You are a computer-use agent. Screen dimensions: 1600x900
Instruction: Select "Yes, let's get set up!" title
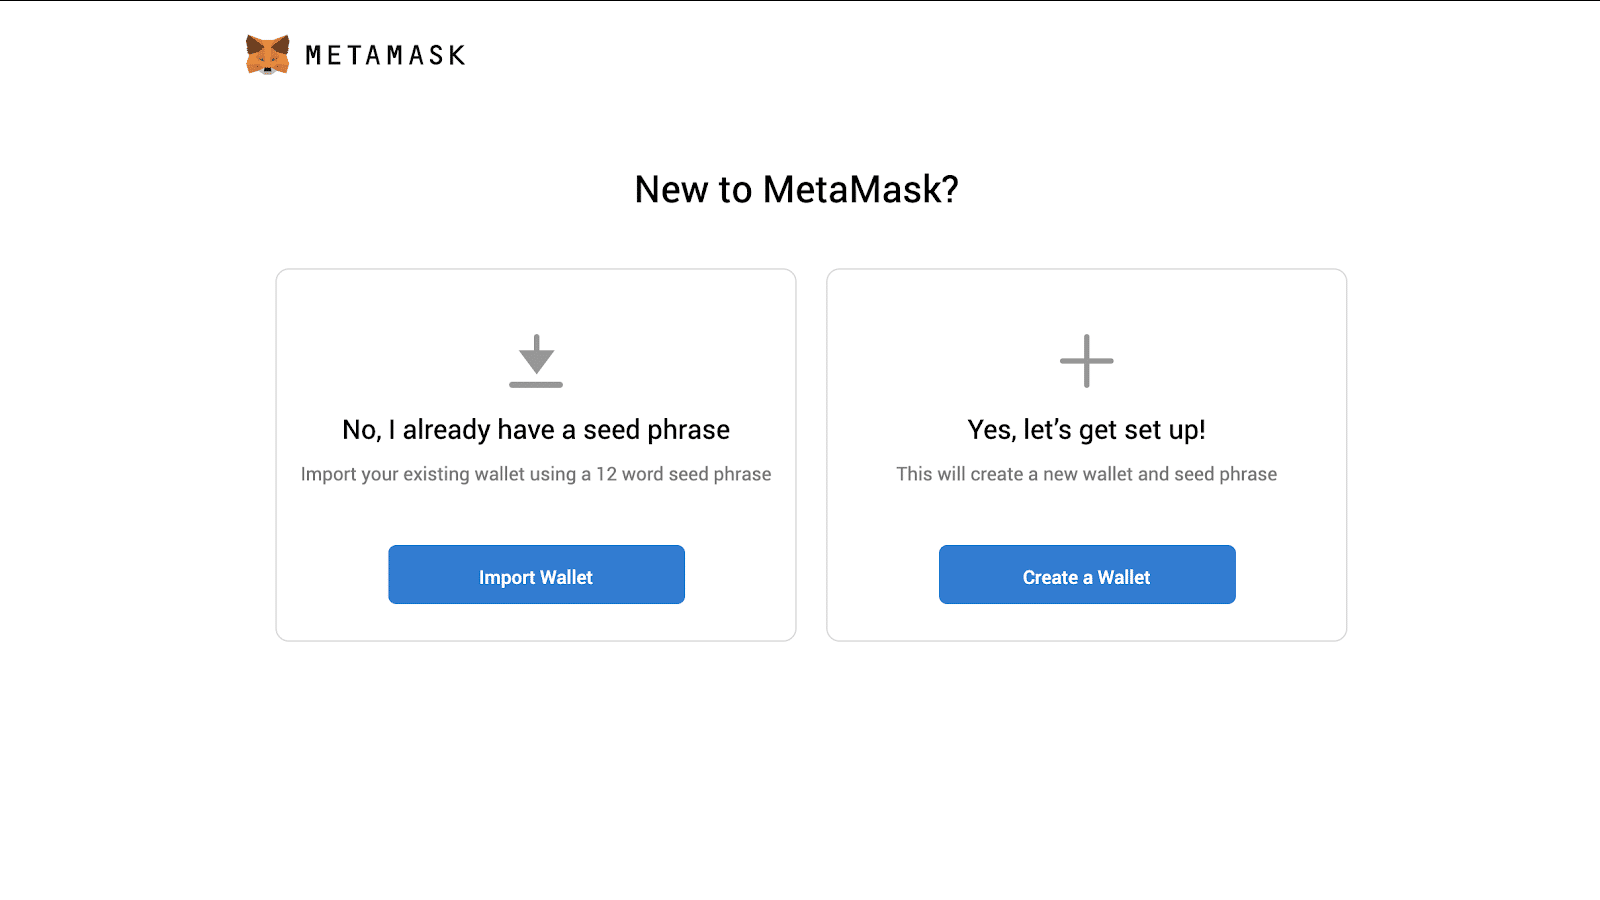1087,430
